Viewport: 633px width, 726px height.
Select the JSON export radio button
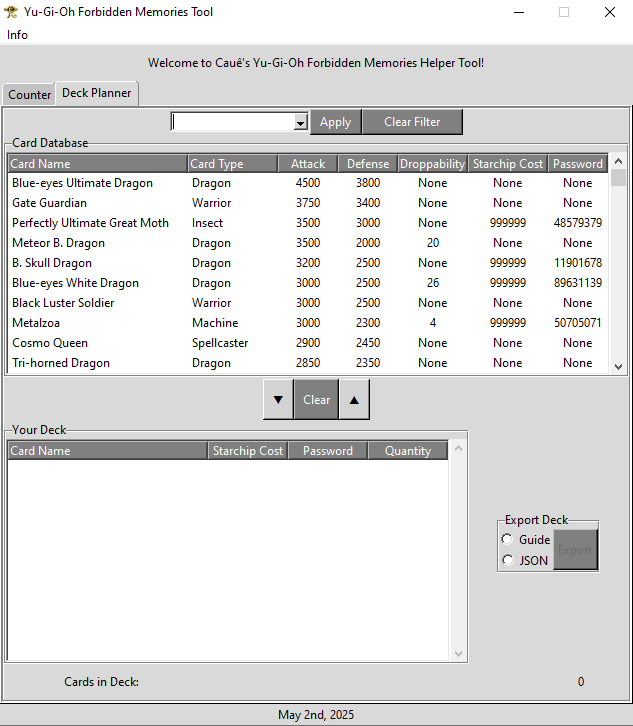(508, 560)
